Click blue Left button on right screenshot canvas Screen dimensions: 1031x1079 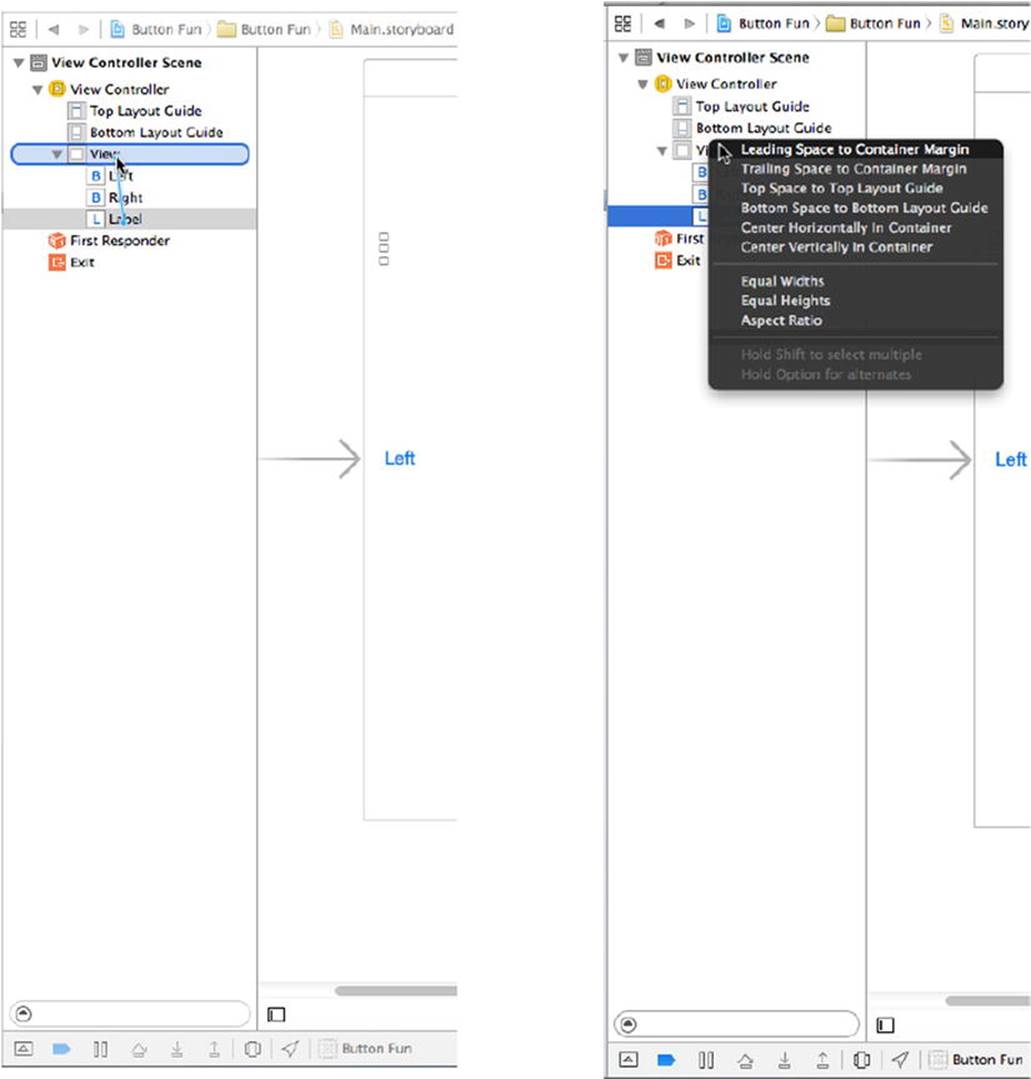(x=1010, y=460)
